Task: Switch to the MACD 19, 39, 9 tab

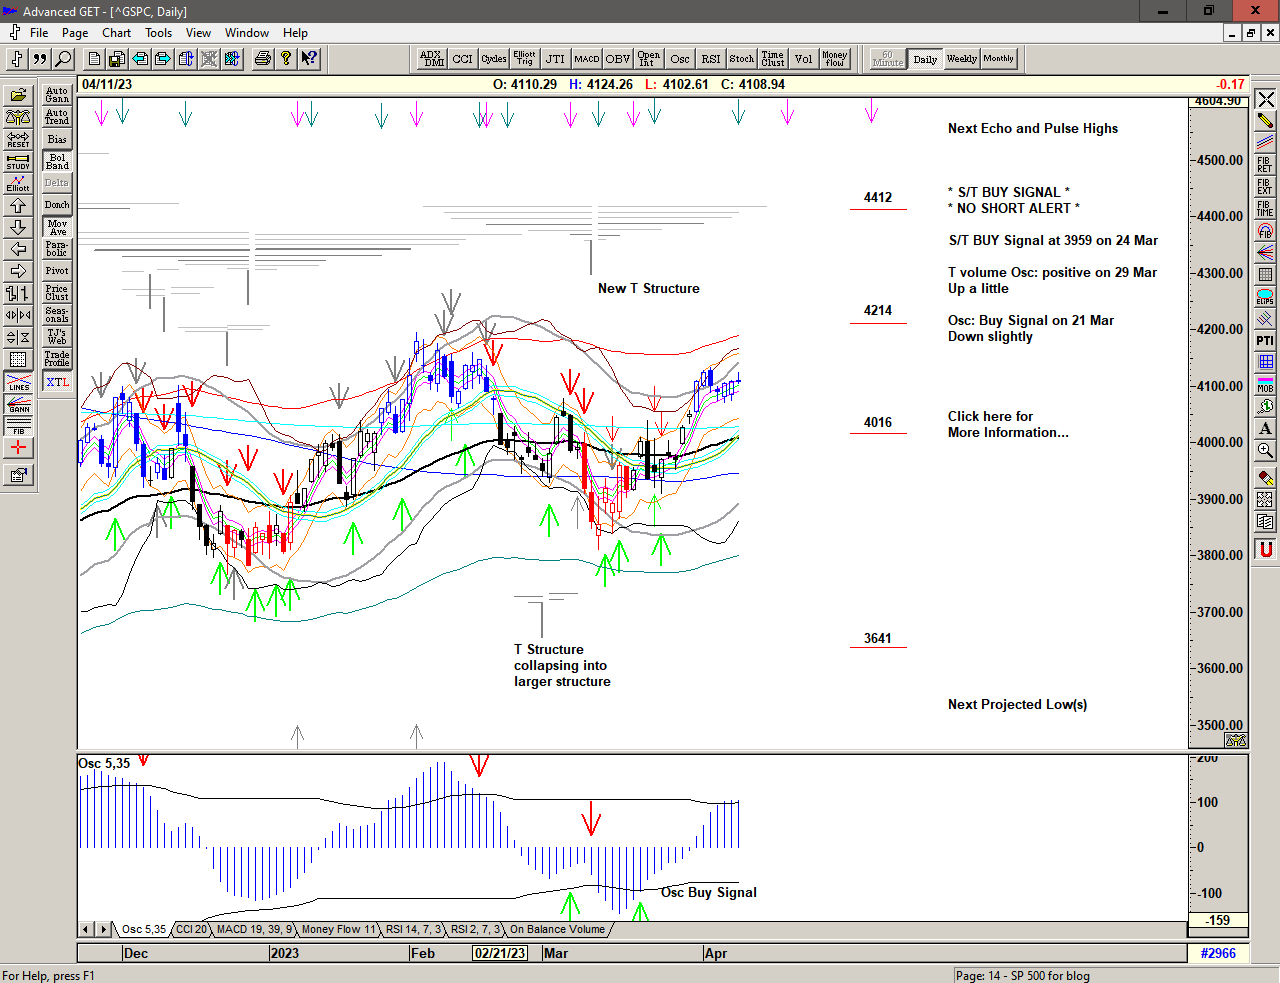Action: pyautogui.click(x=254, y=930)
